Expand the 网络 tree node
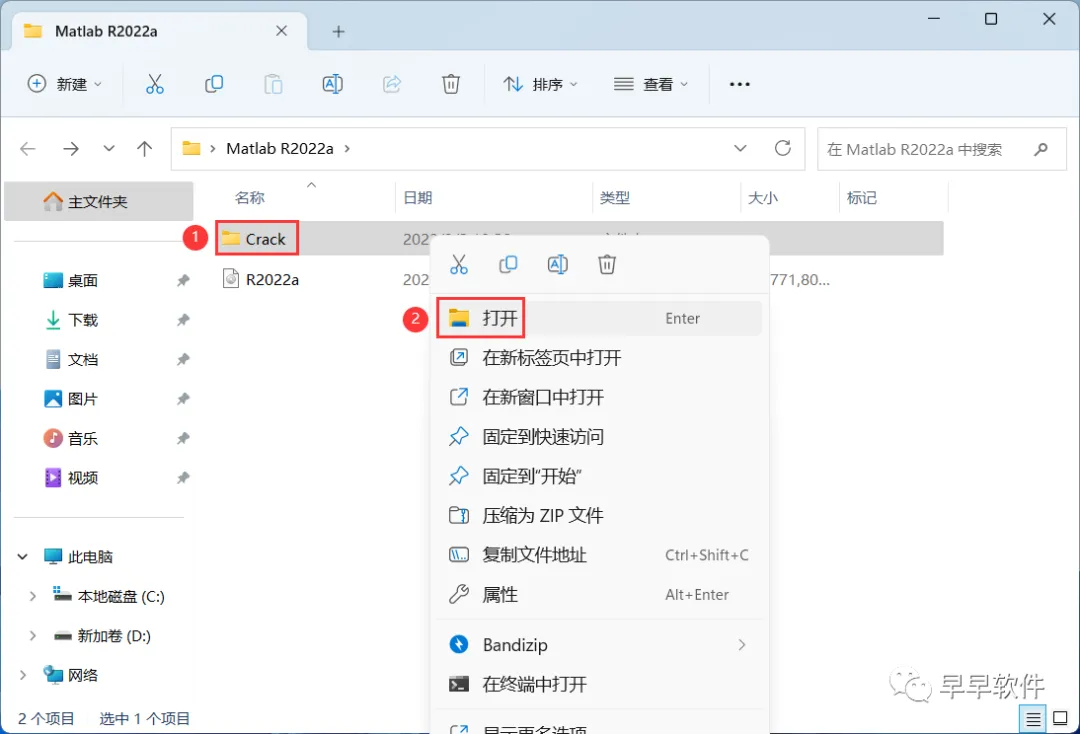Viewport: 1080px width, 734px height. tap(23, 675)
